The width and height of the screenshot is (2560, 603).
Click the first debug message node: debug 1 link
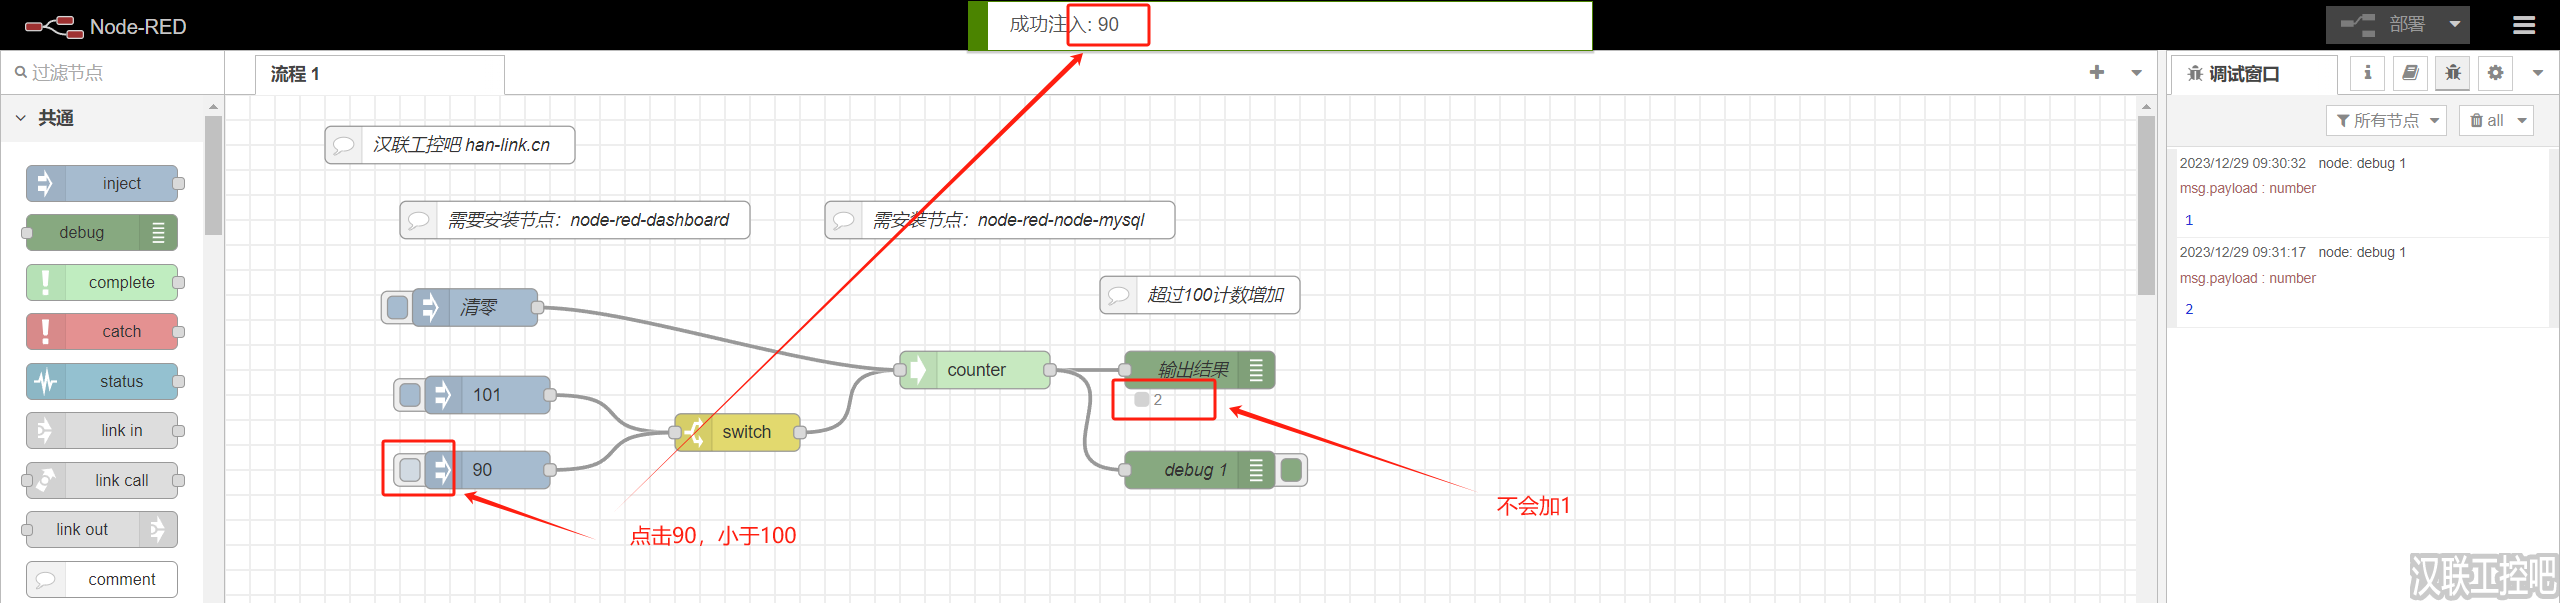point(2362,163)
